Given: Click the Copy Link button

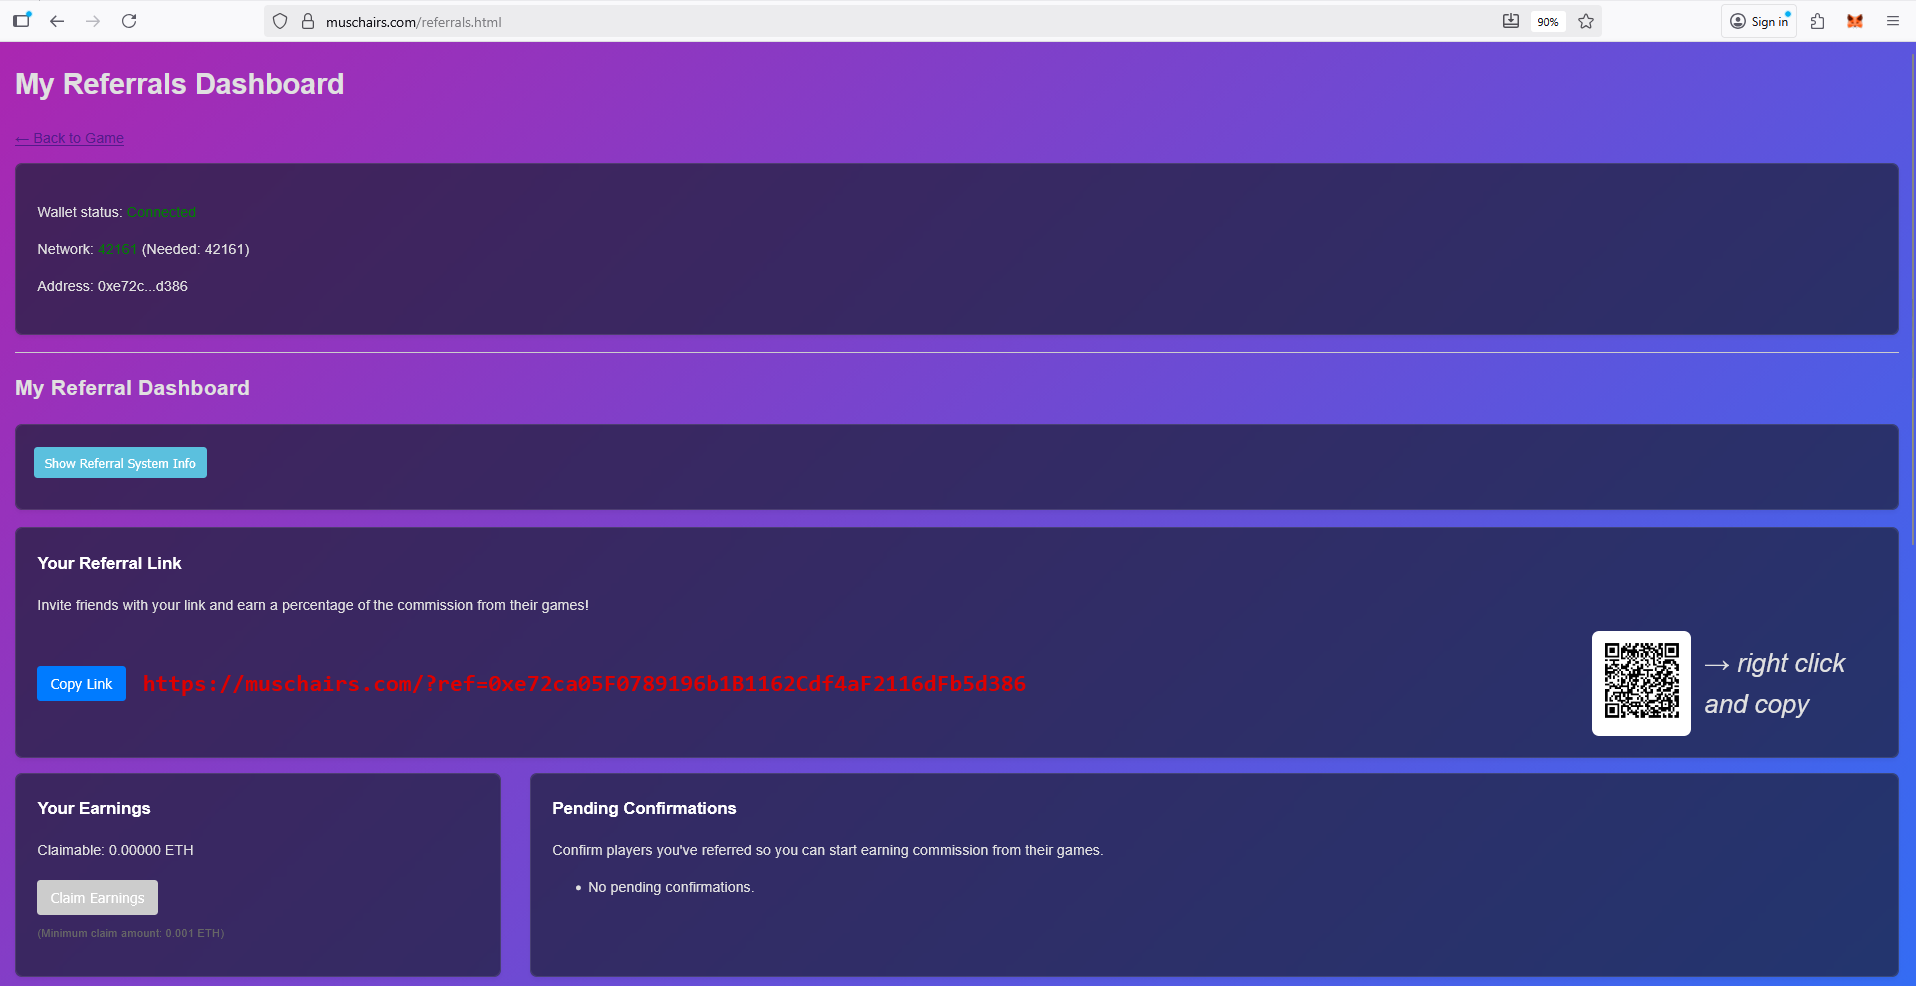Looking at the screenshot, I should click(x=81, y=684).
